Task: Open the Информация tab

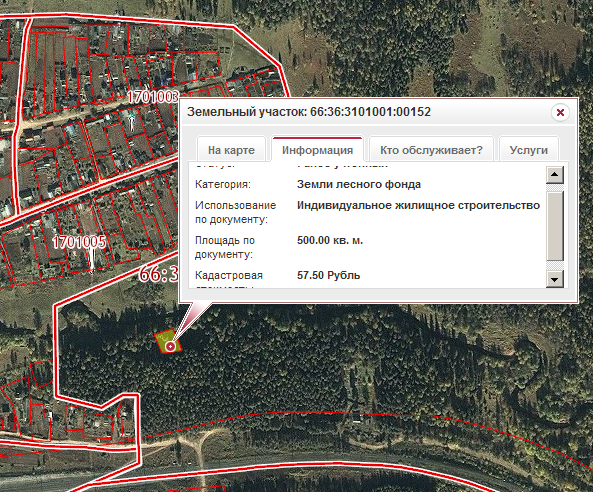Action: 317,150
